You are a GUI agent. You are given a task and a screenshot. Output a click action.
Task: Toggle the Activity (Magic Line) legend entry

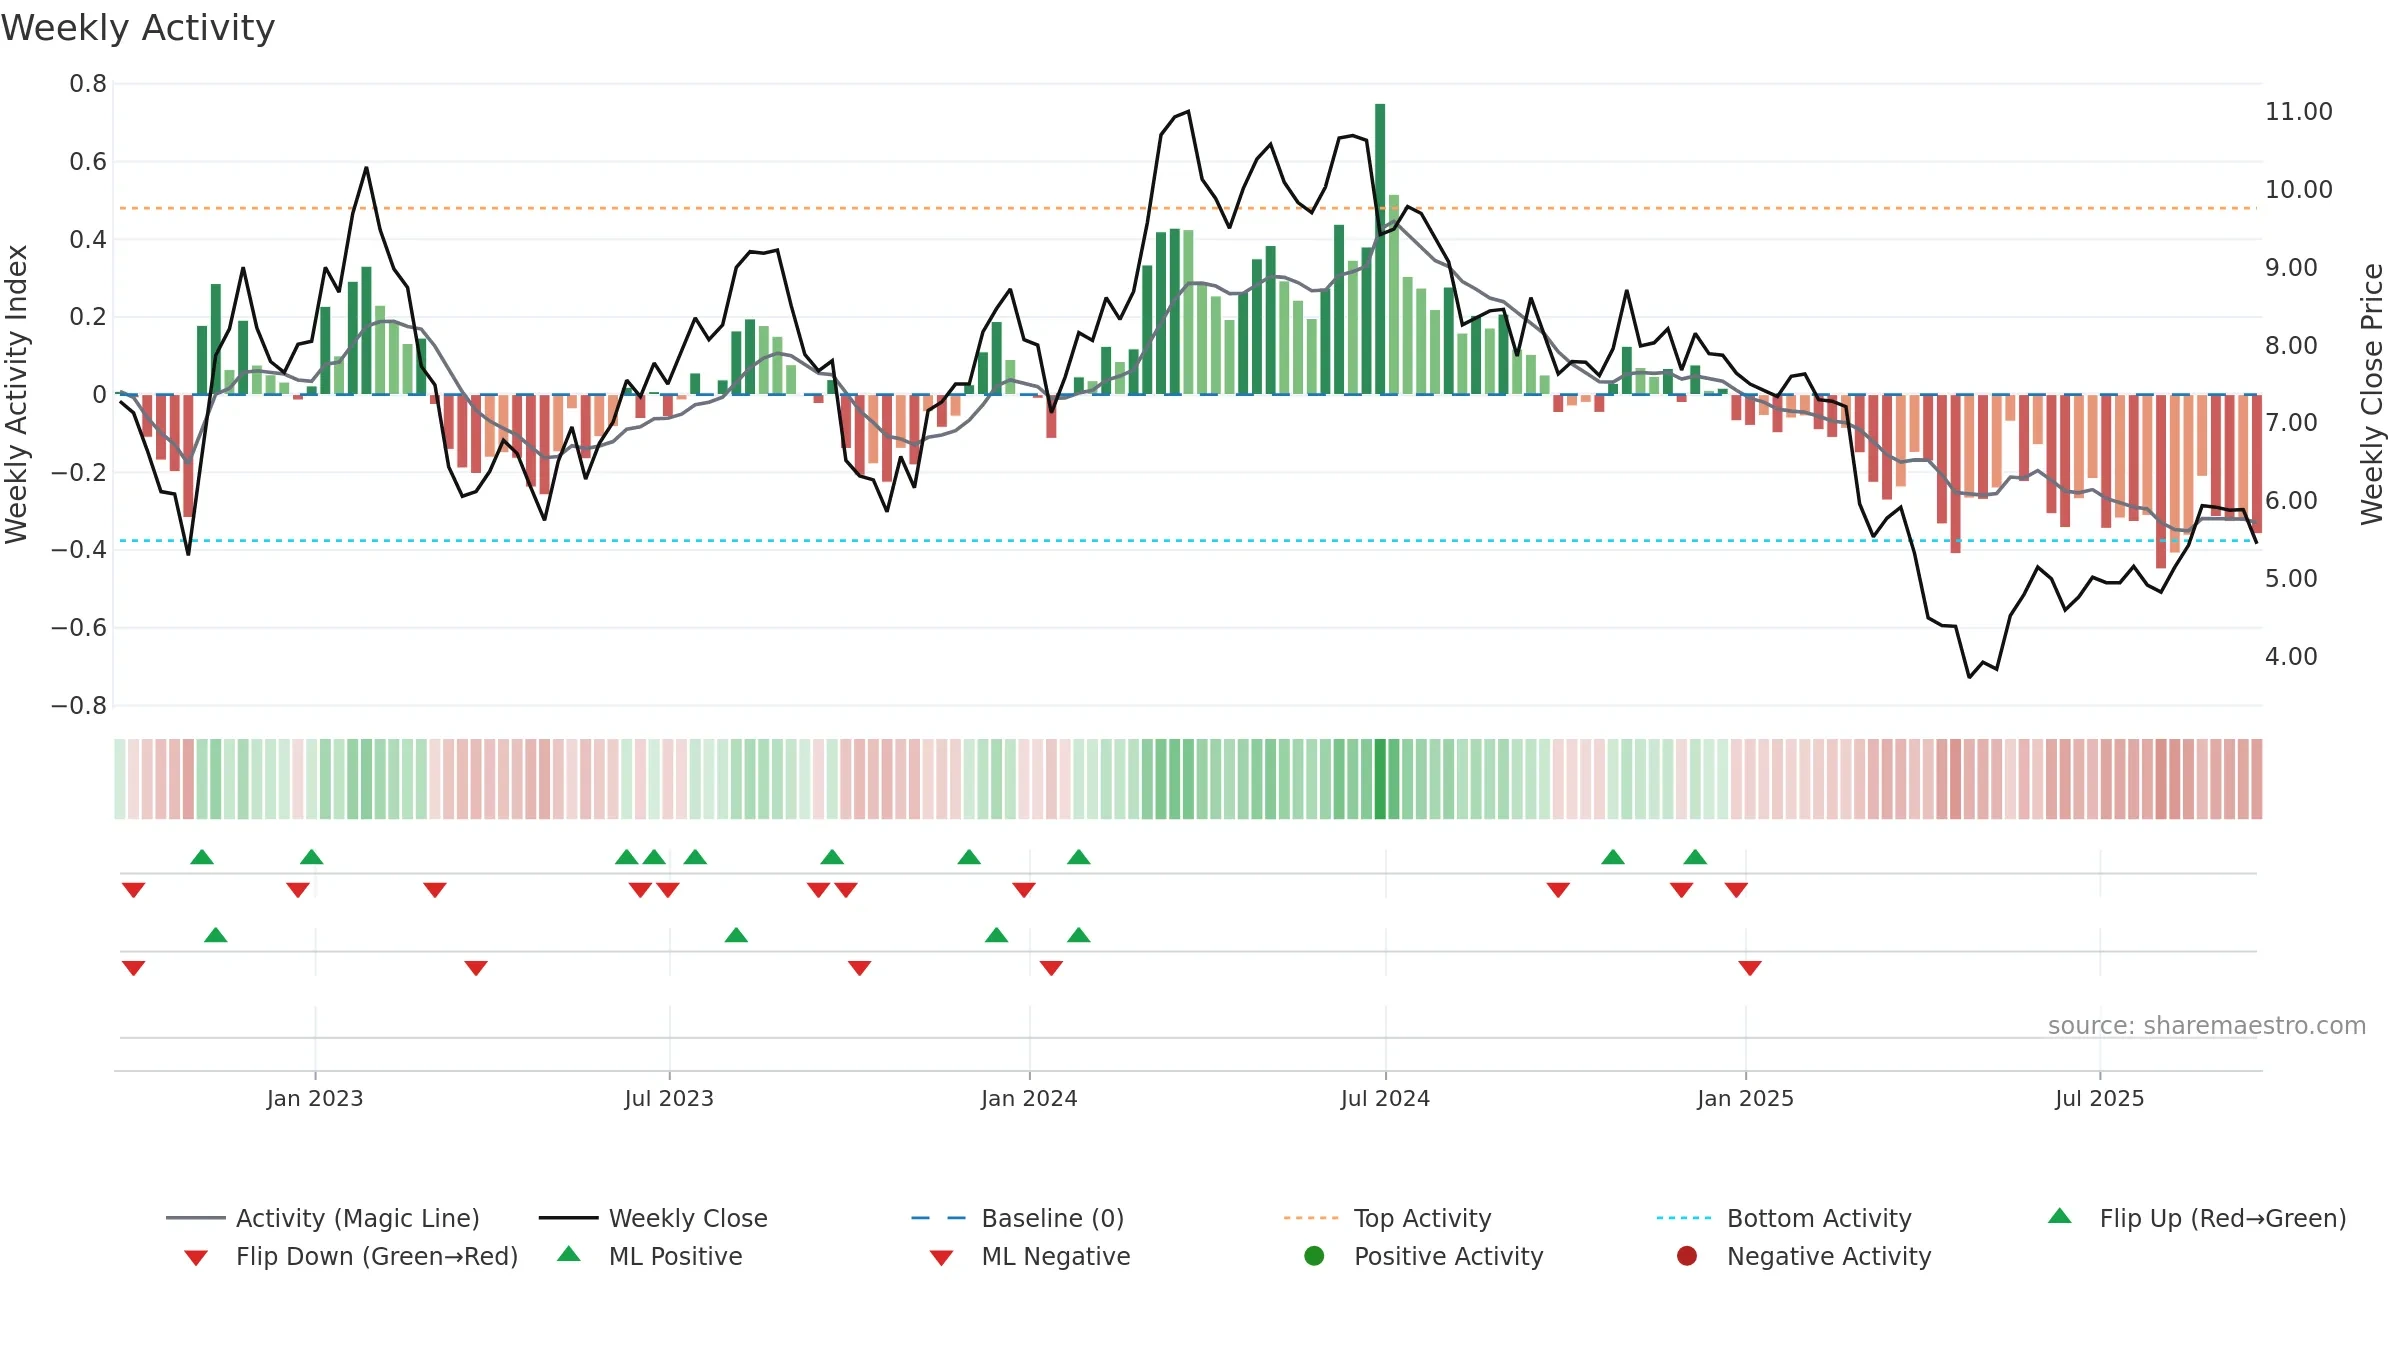pos(323,1218)
